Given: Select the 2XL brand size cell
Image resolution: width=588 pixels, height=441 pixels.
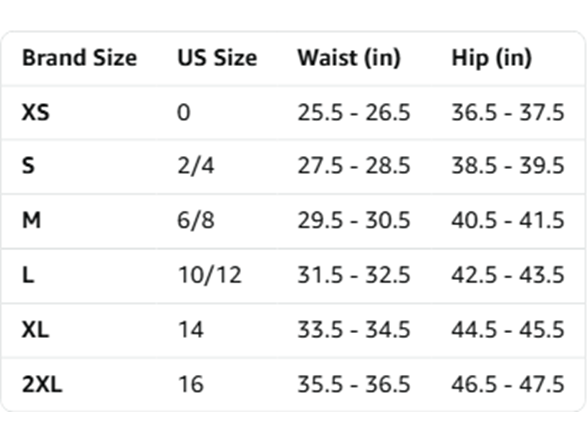Looking at the screenshot, I should click(x=42, y=384).
